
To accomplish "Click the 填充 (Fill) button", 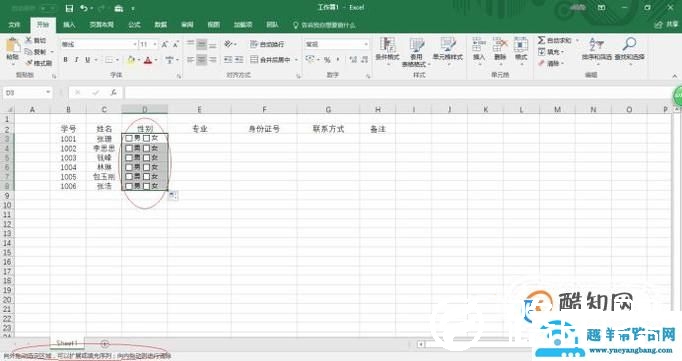I will point(551,52).
